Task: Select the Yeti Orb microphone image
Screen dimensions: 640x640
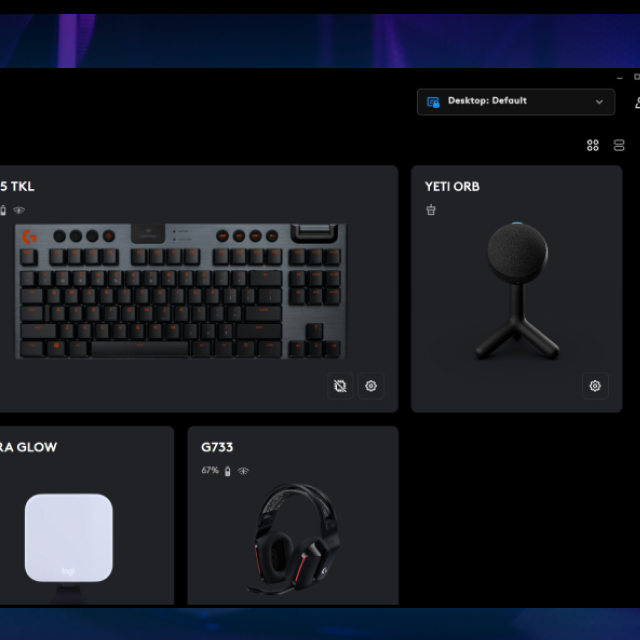Action: pos(517,290)
